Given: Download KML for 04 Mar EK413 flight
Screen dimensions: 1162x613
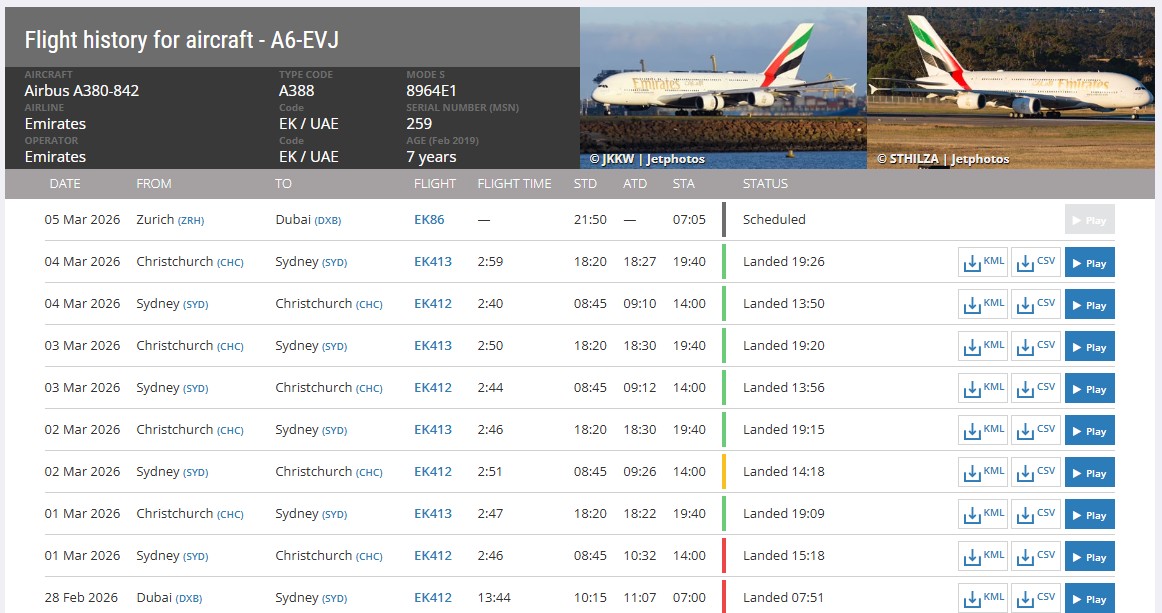Looking at the screenshot, I should click(x=983, y=262).
